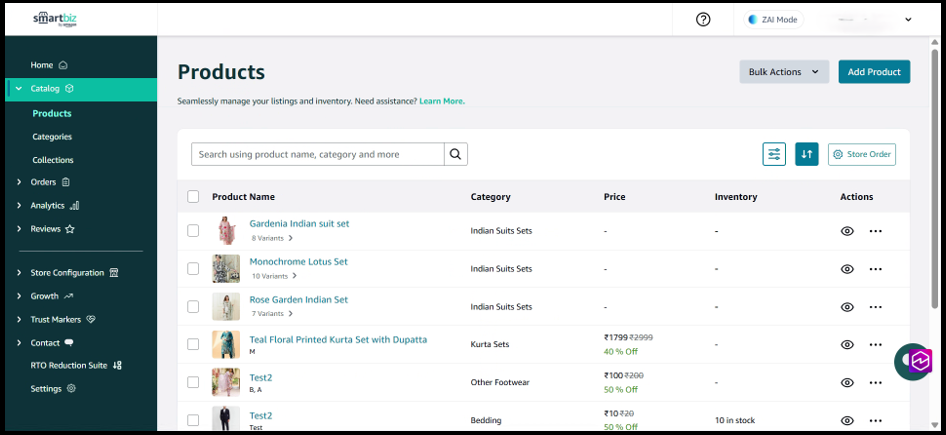Open the Bulk Actions dropdown
This screenshot has height=435, width=946.
pyautogui.click(x=784, y=72)
